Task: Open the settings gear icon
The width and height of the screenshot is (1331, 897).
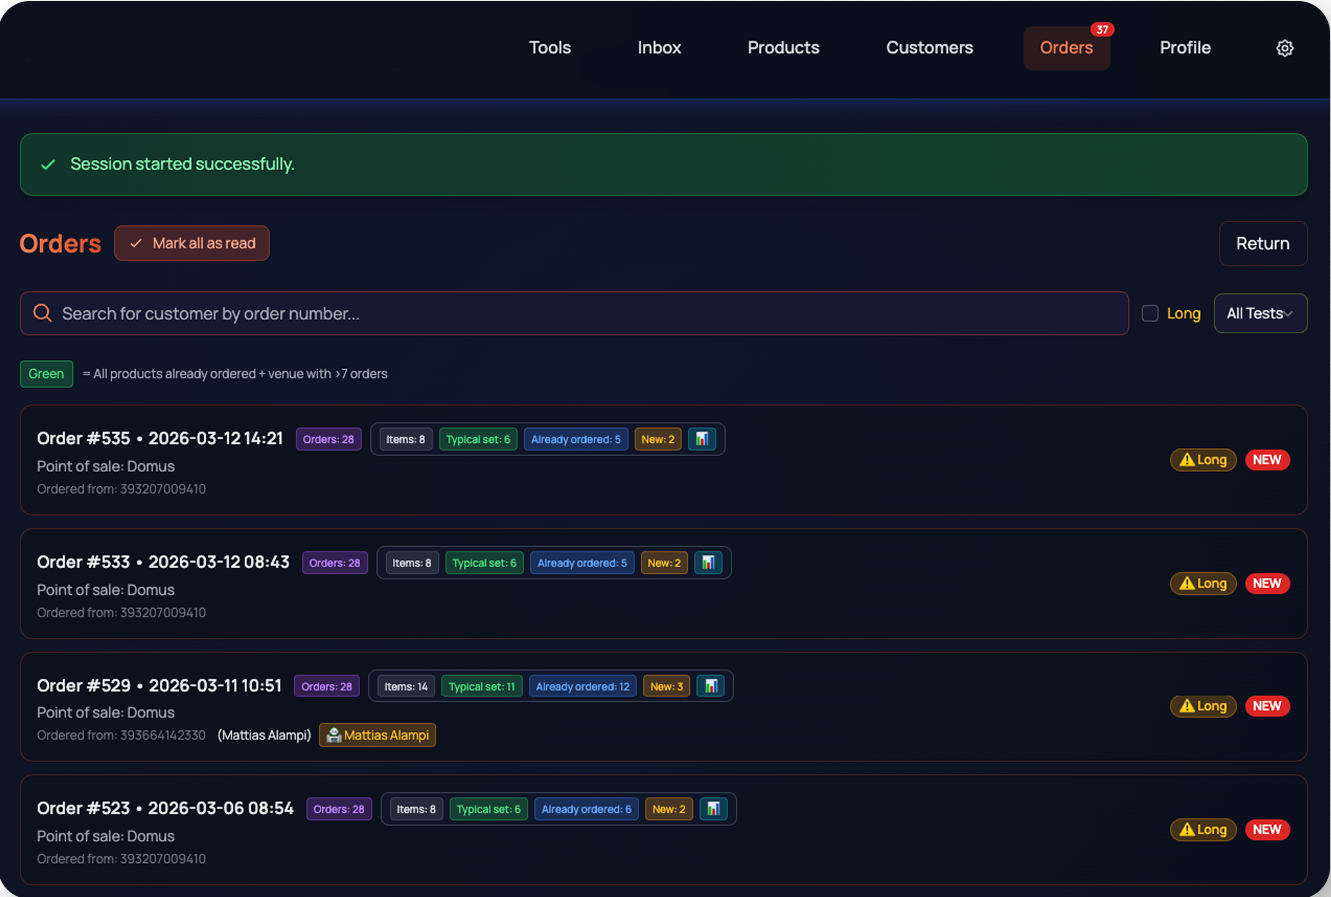Action: [x=1285, y=48]
